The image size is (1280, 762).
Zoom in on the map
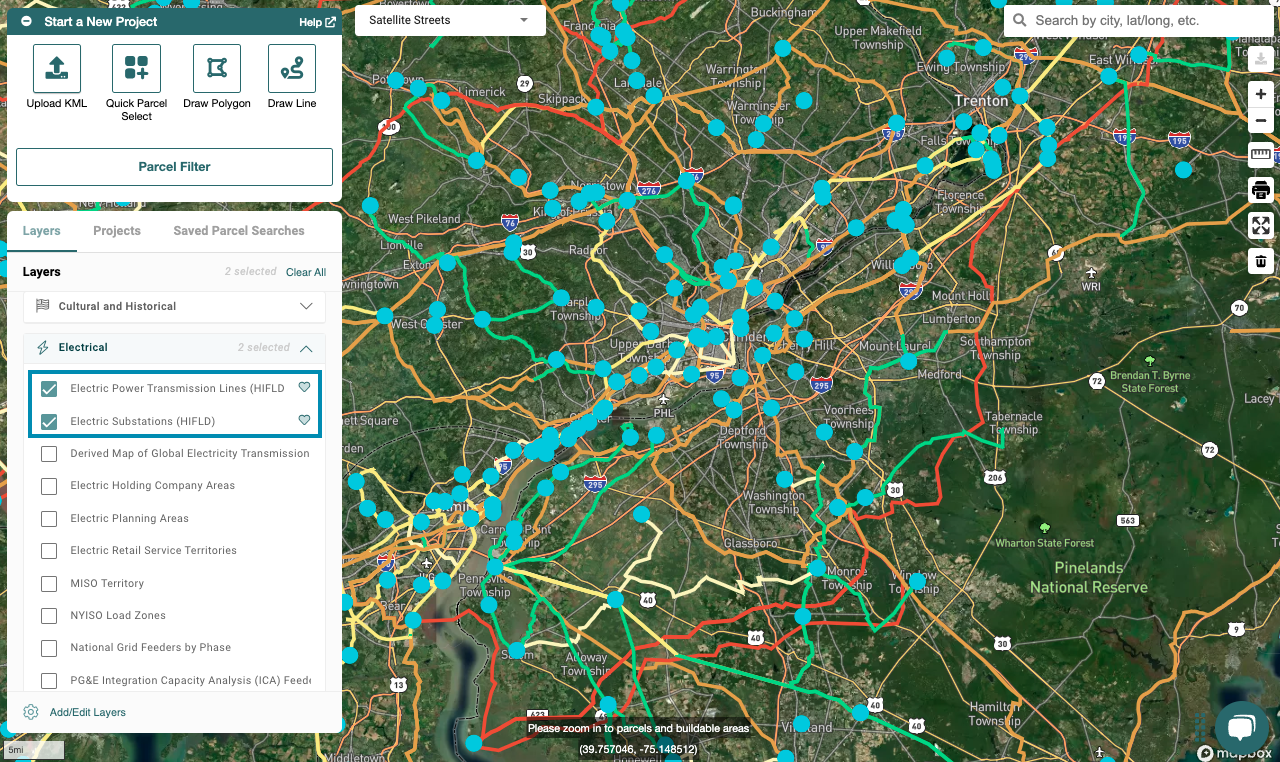(1260, 95)
